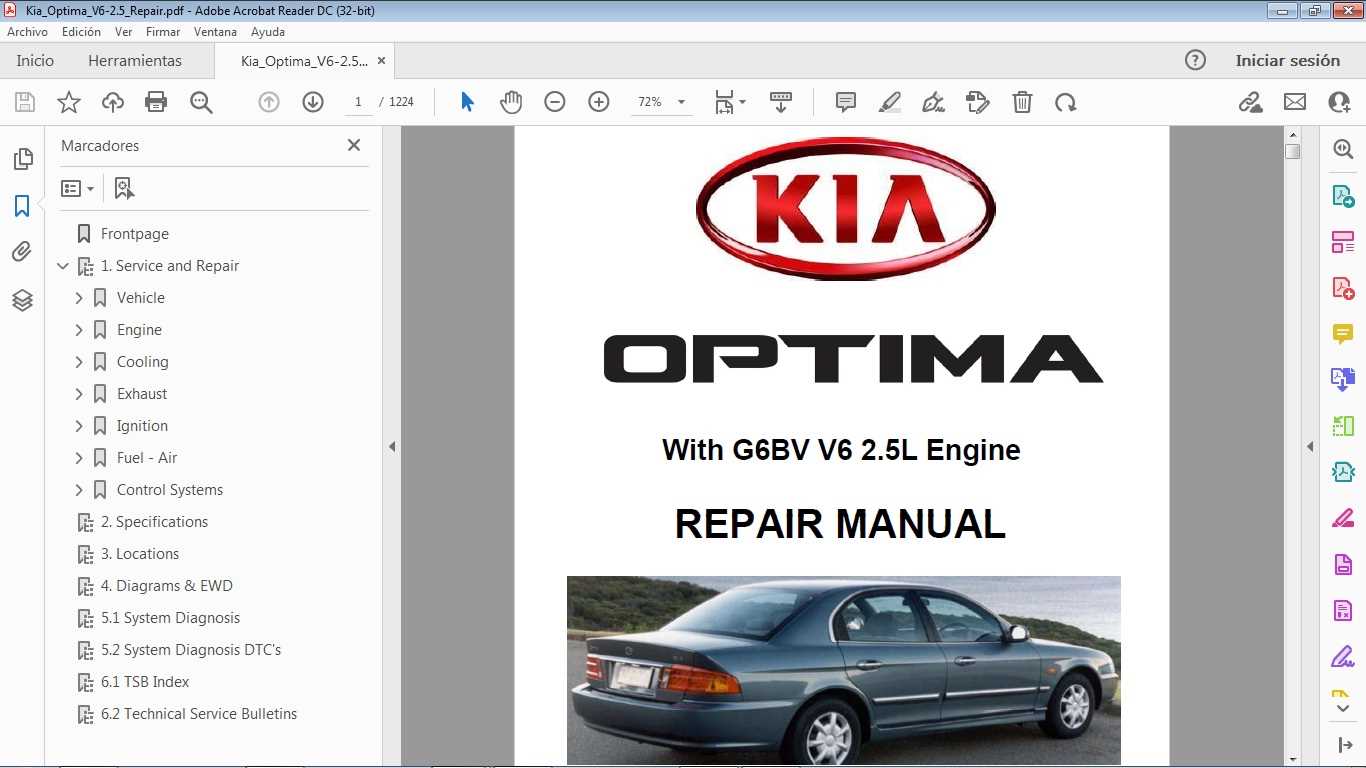The image size is (1366, 768).
Task: Click the vertical scrollbar thumb
Action: pyautogui.click(x=1293, y=152)
